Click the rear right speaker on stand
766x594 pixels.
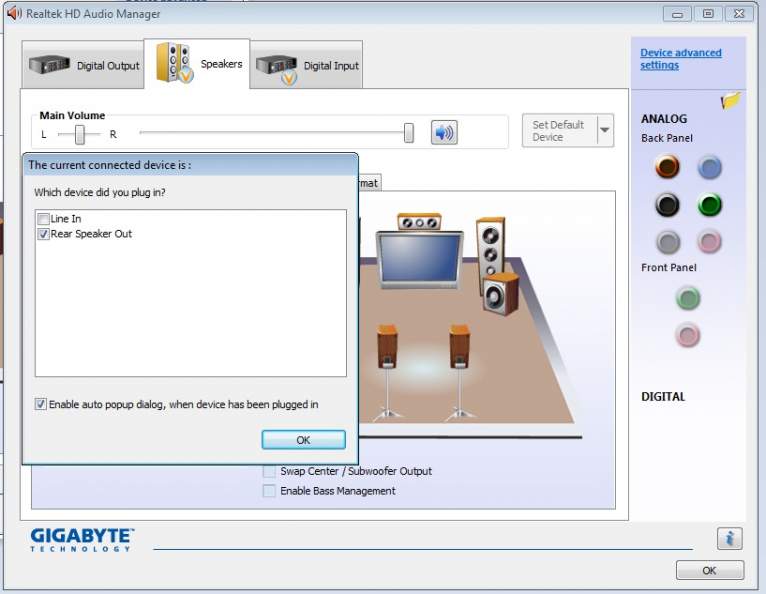[x=459, y=371]
